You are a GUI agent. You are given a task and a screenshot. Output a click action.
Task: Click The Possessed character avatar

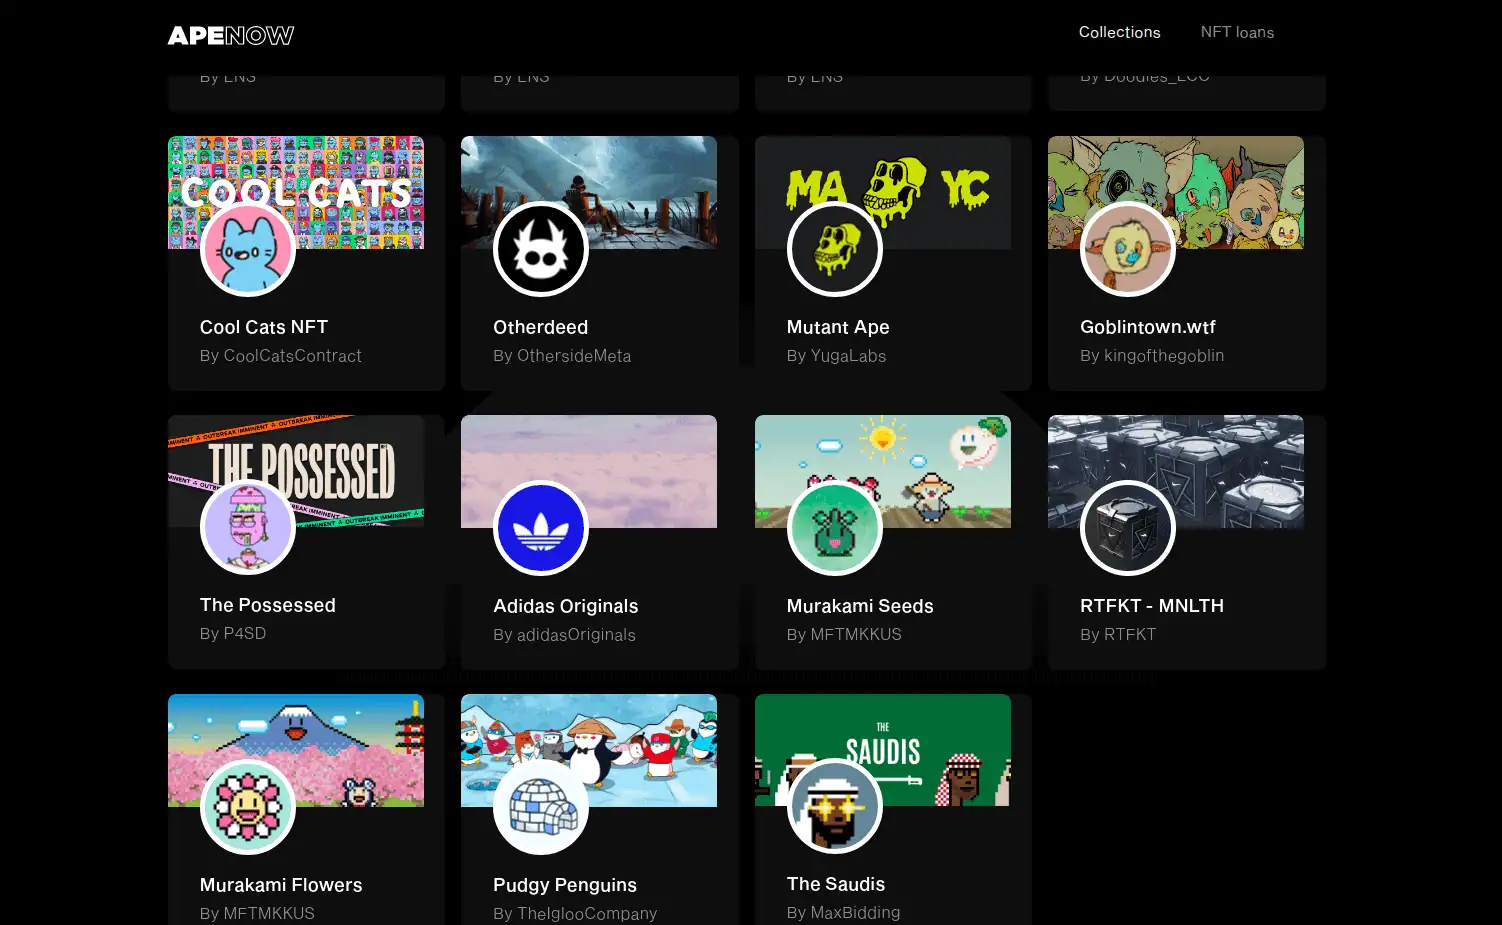(248, 527)
